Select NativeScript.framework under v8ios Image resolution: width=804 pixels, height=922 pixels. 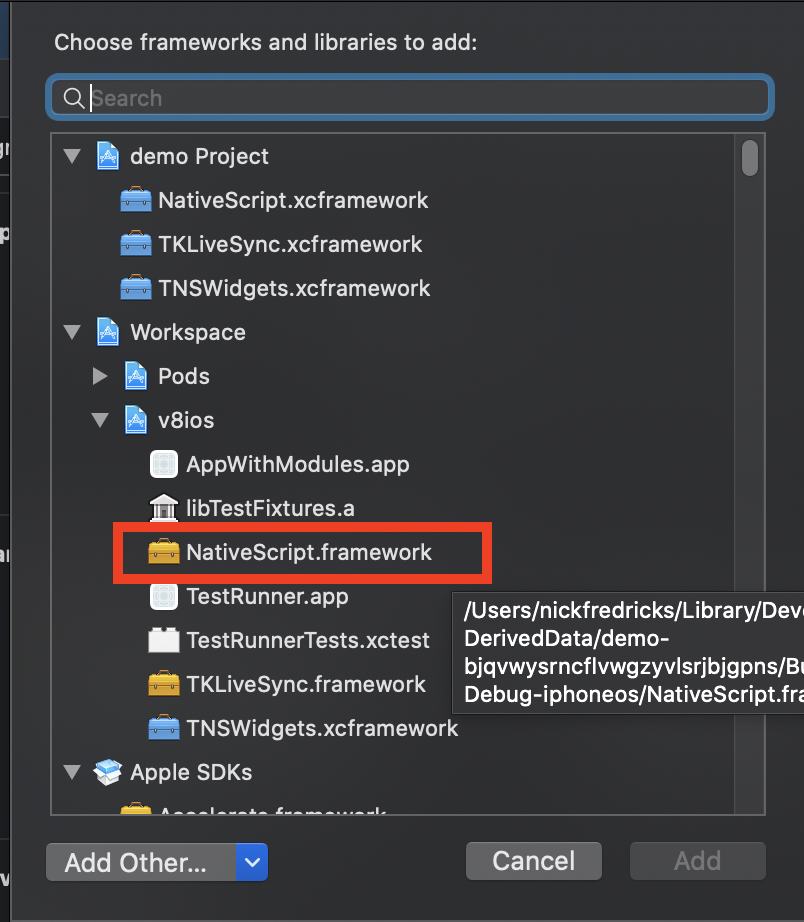click(309, 553)
